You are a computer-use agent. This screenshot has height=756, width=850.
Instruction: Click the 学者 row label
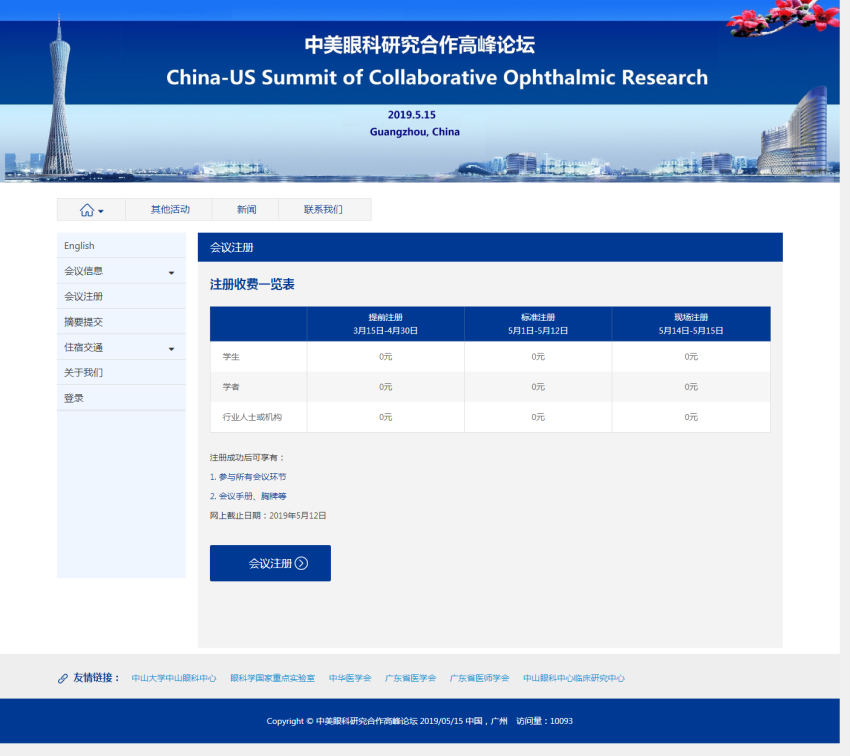coord(231,387)
